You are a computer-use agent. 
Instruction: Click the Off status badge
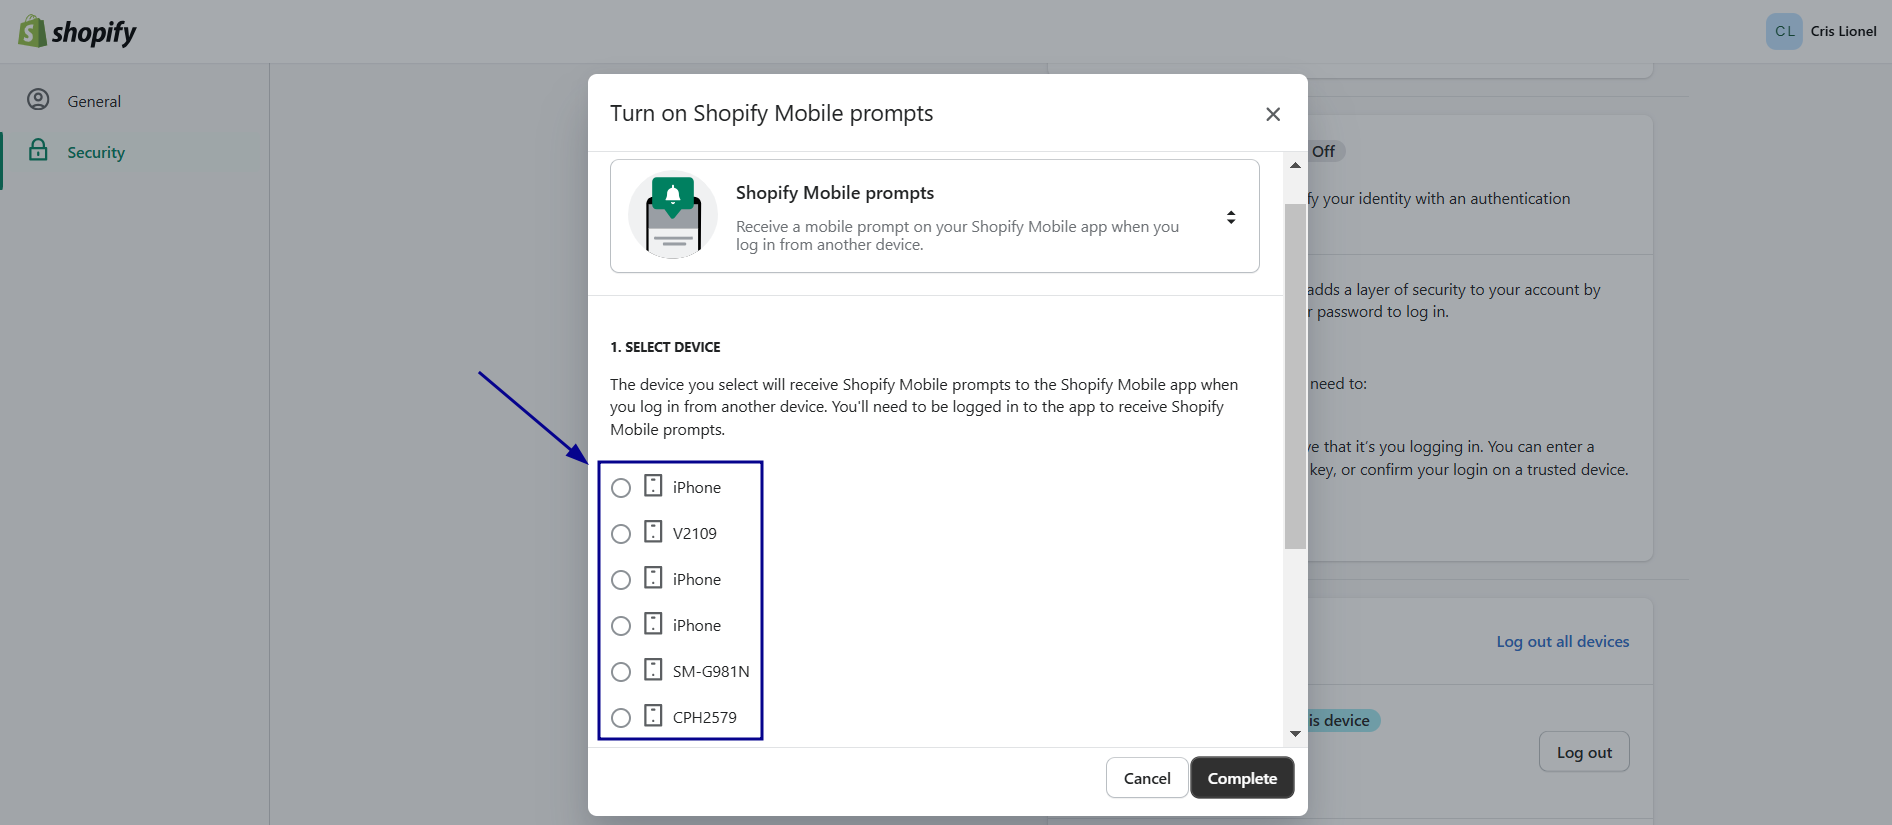pyautogui.click(x=1324, y=151)
